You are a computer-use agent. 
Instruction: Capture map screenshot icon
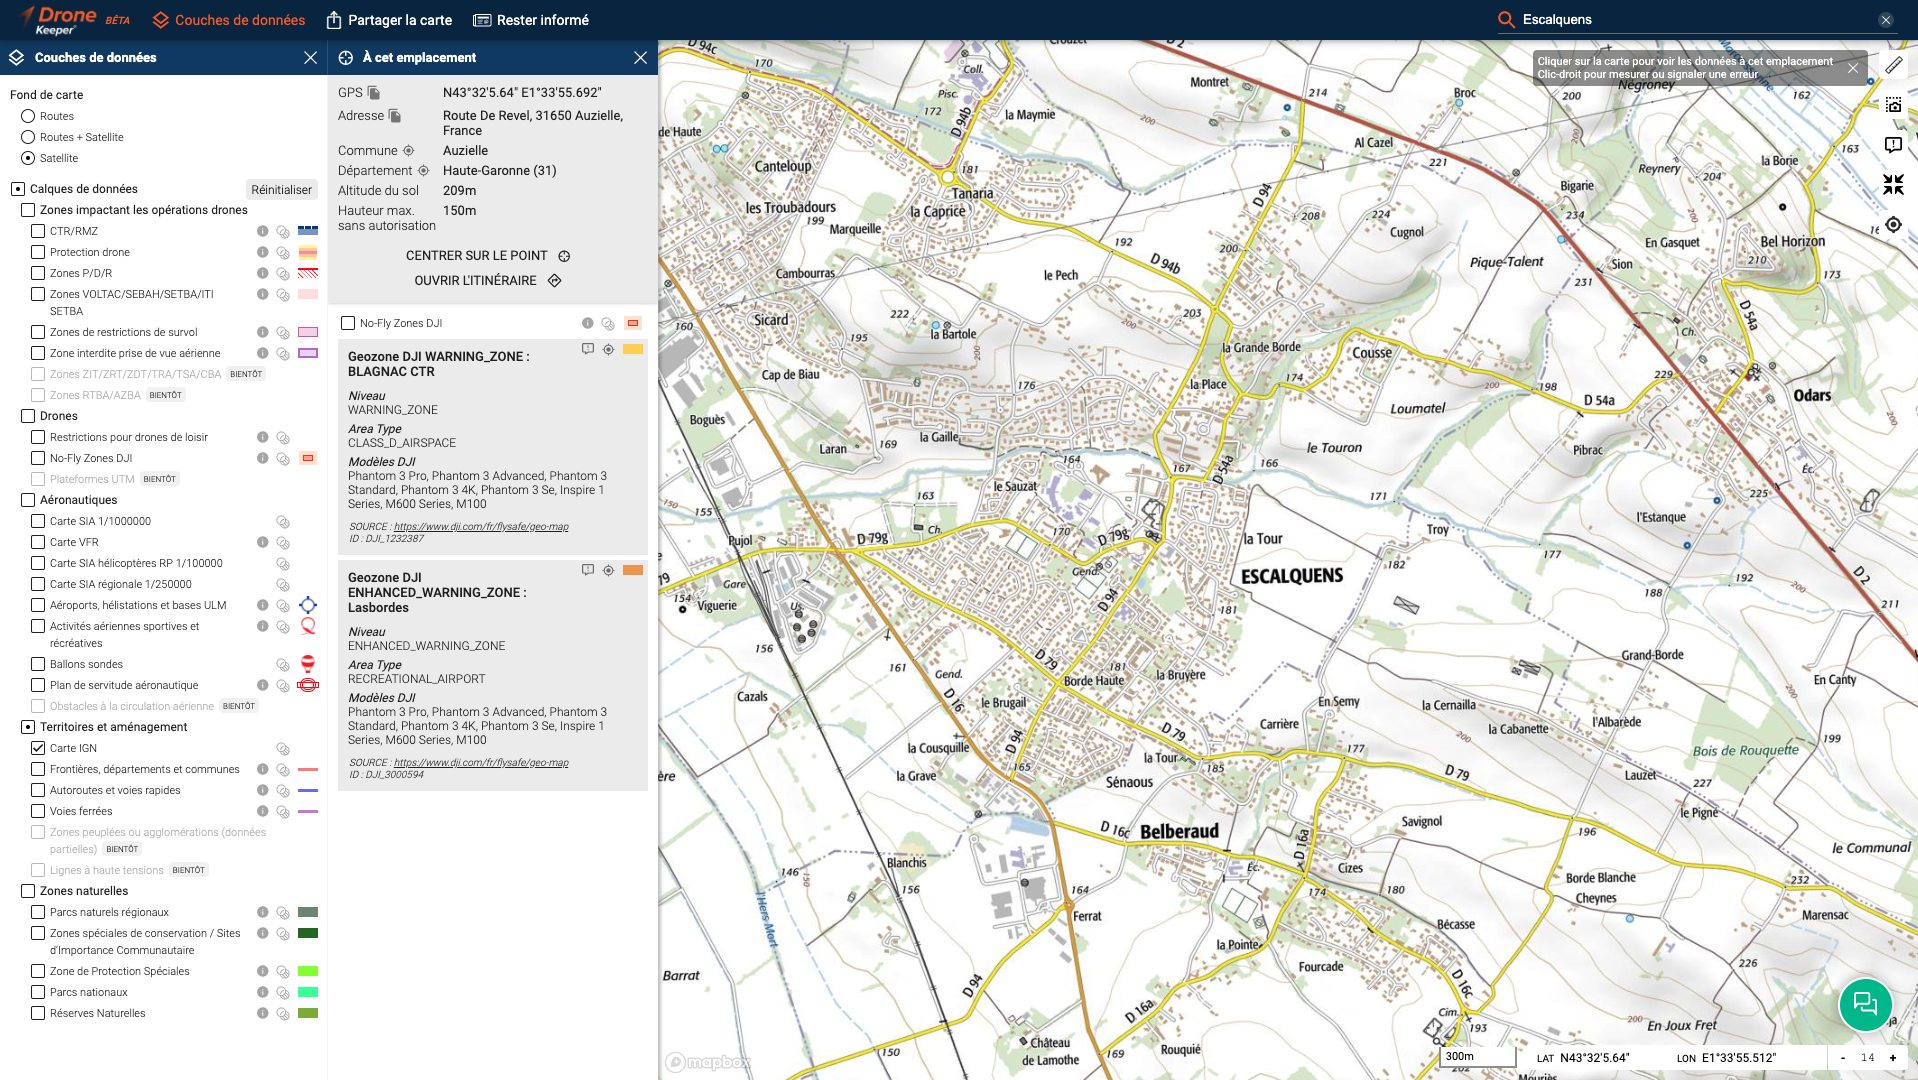[x=1893, y=105]
